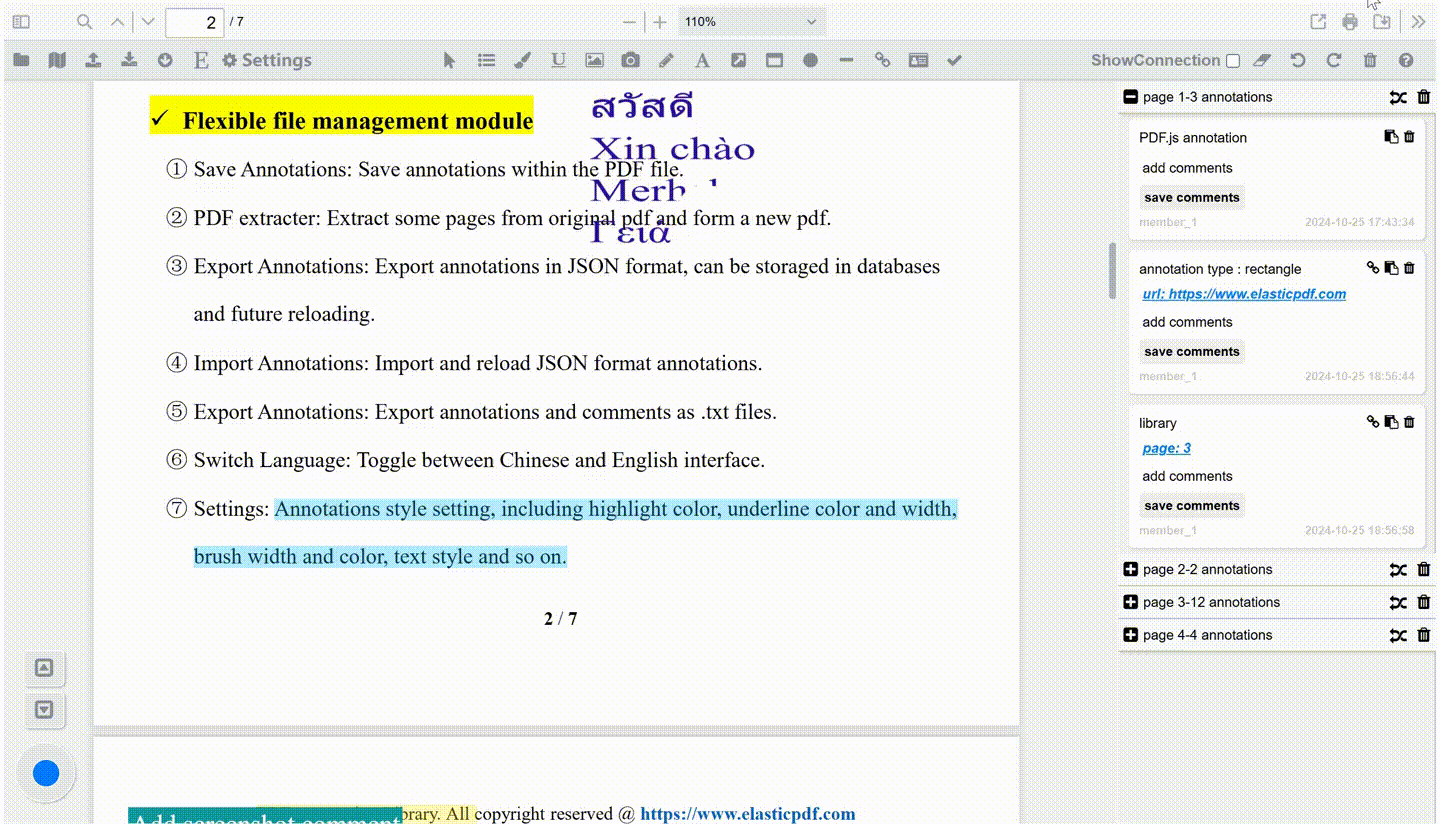Click the page-down button at bottom left

pos(44,710)
